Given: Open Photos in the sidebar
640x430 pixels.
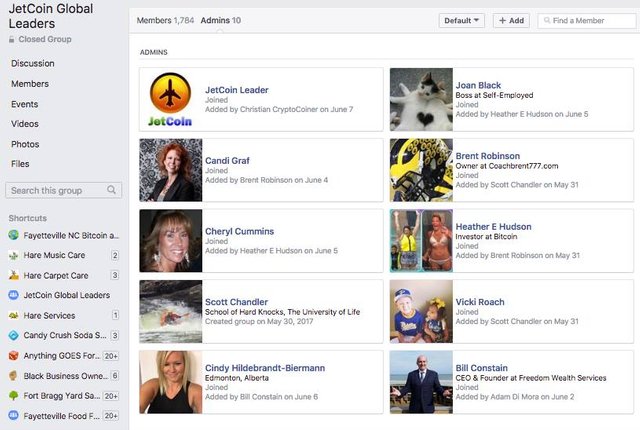Looking at the screenshot, I should pyautogui.click(x=25, y=144).
